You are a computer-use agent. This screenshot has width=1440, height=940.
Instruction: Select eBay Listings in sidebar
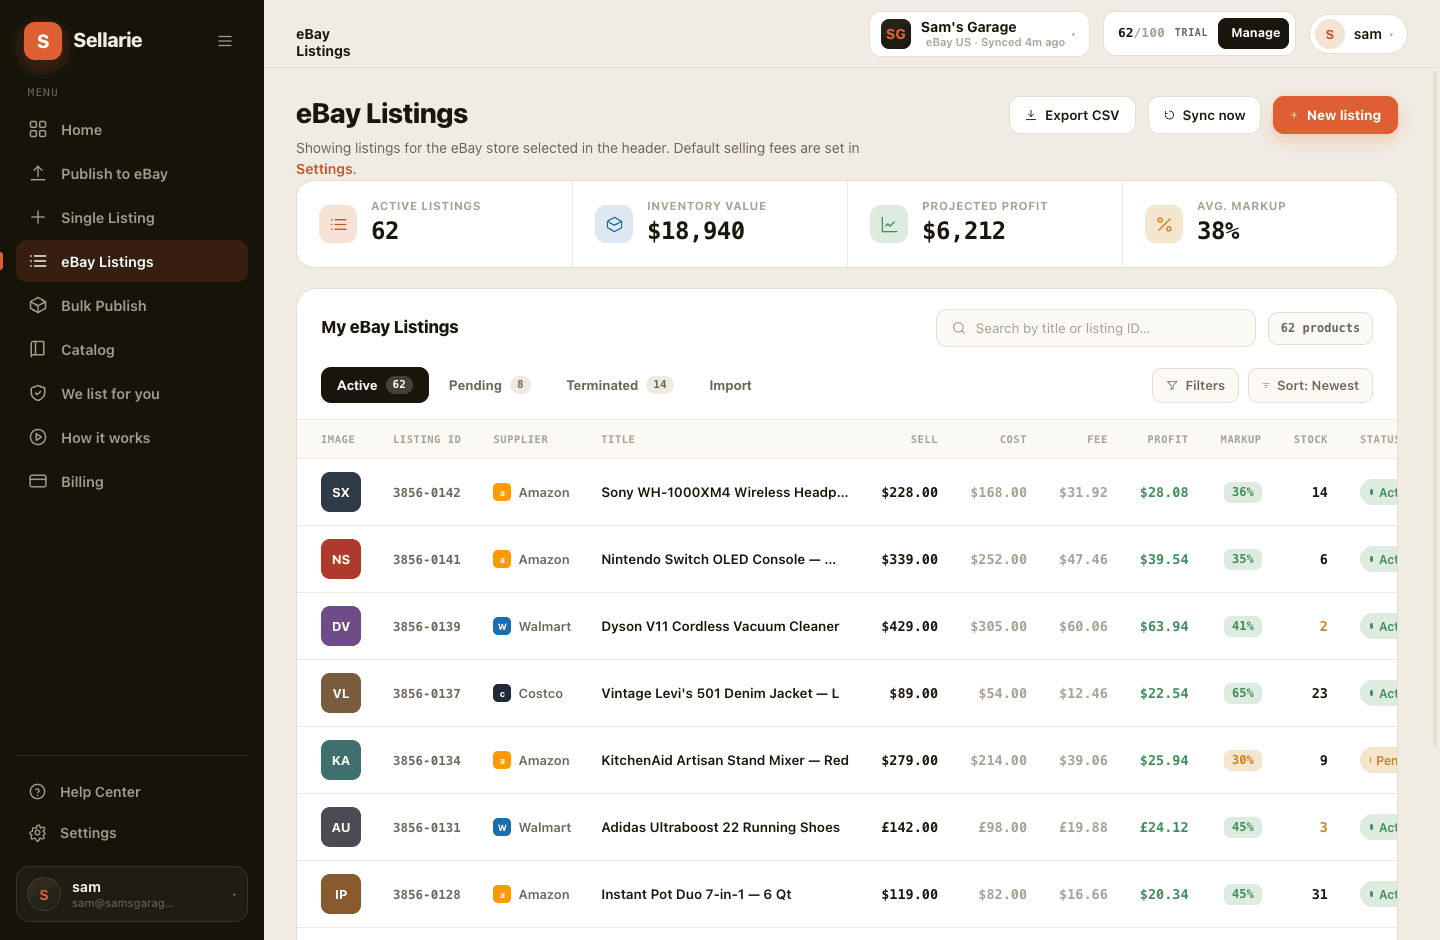point(132,262)
